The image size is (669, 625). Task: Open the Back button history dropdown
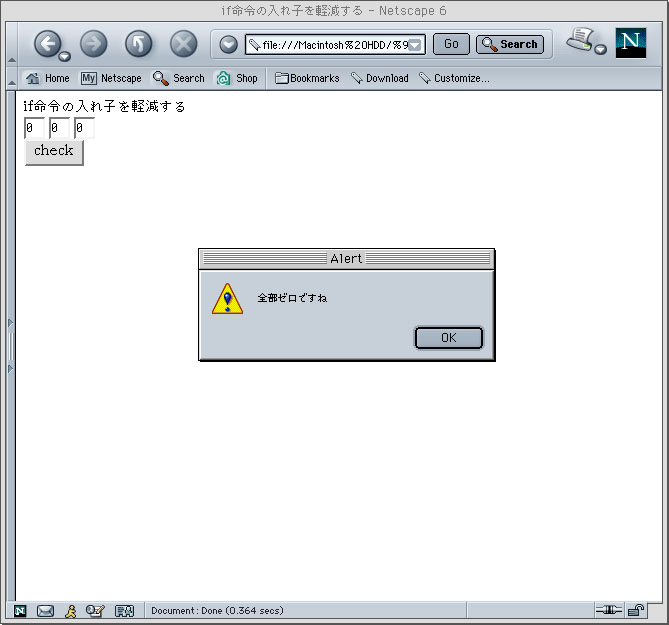click(64, 56)
